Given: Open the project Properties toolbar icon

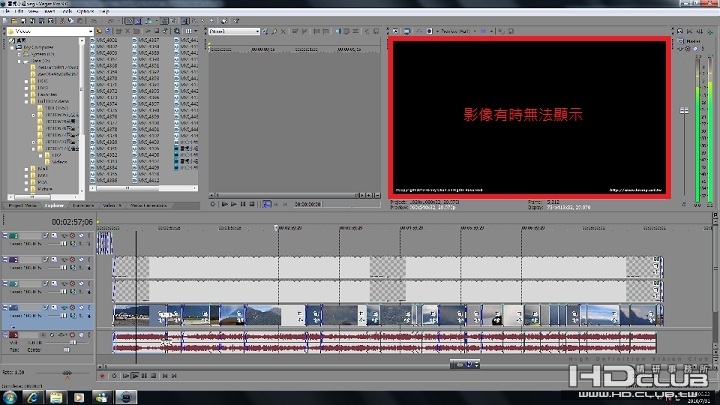Looking at the screenshot, I should point(51,21).
